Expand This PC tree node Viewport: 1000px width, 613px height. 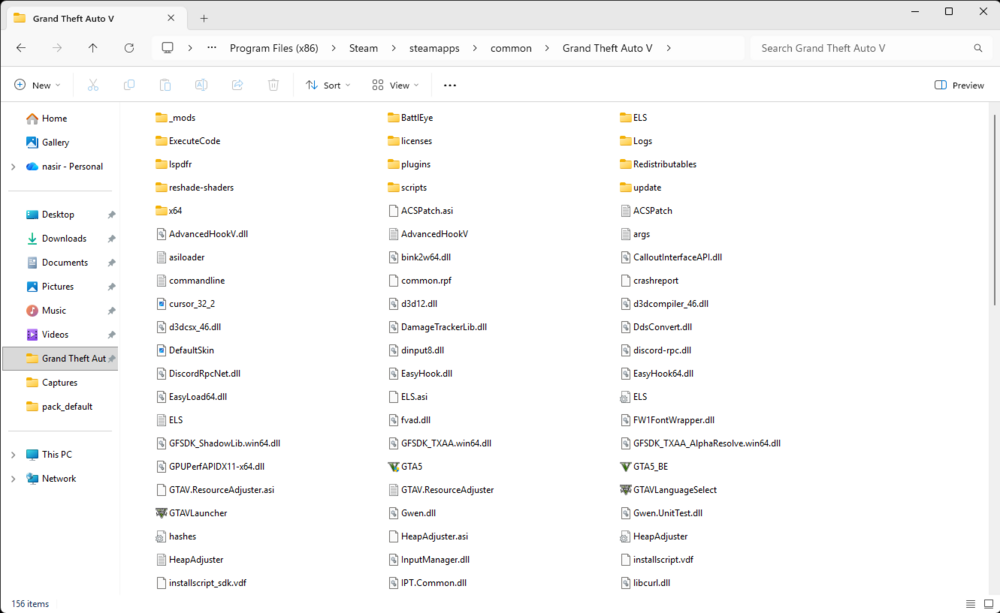pyautogui.click(x=13, y=455)
